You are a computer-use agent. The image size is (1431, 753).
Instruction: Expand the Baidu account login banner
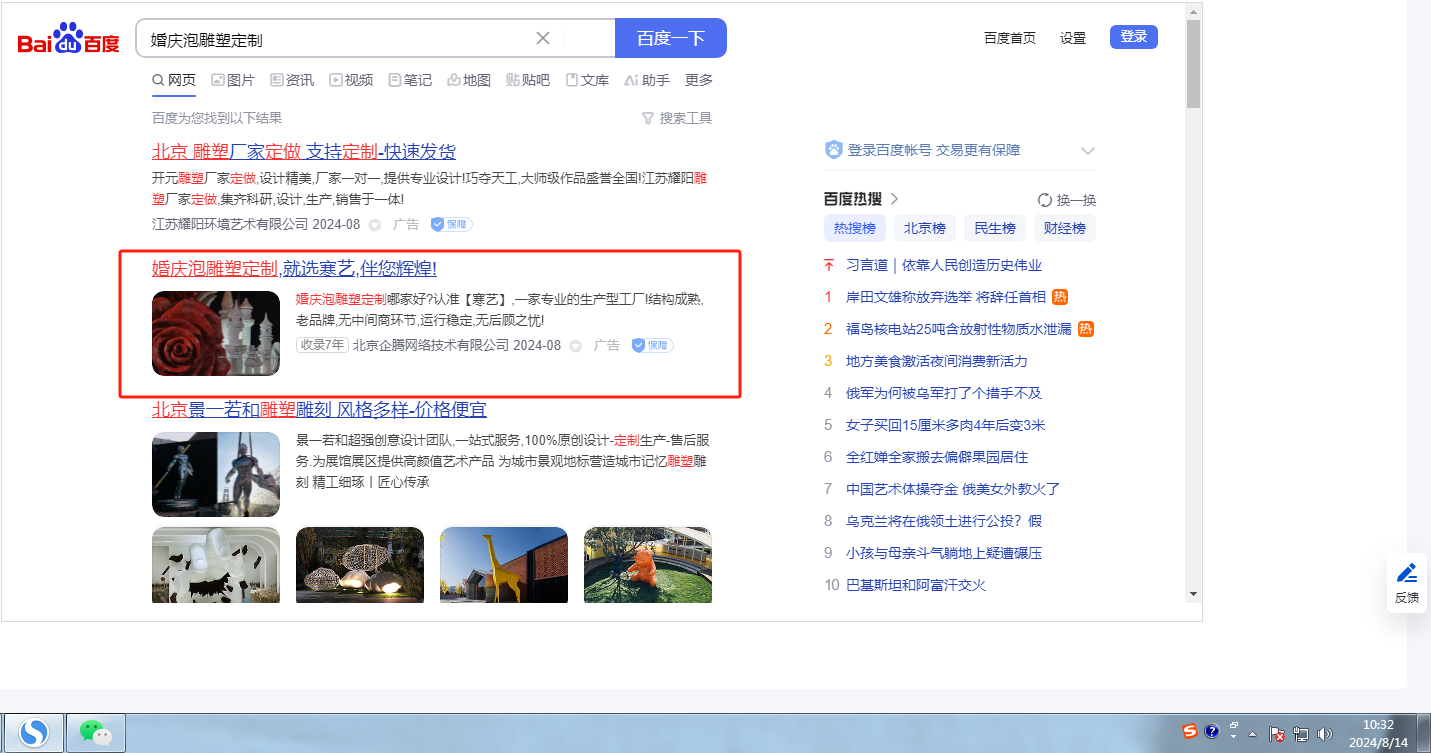click(1088, 150)
